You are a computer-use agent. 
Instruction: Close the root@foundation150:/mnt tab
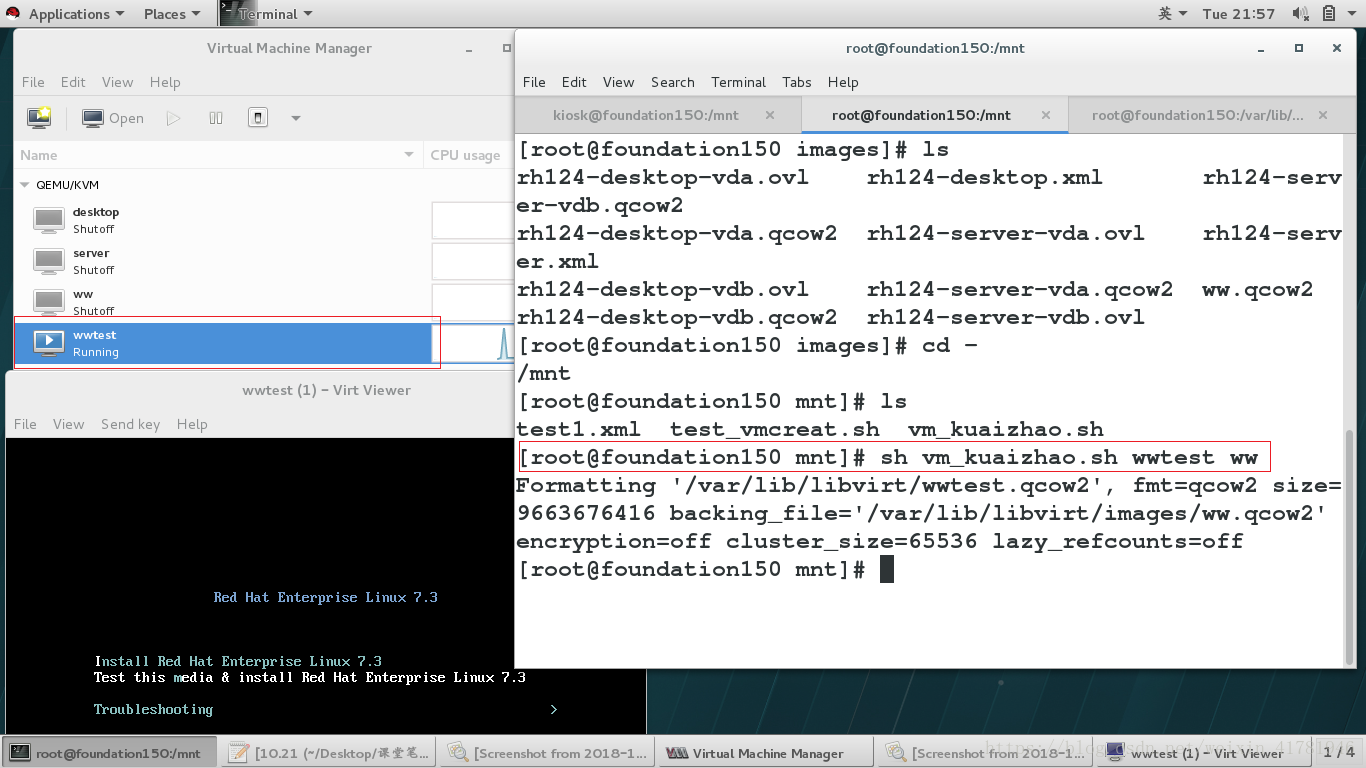pyautogui.click(x=1046, y=115)
